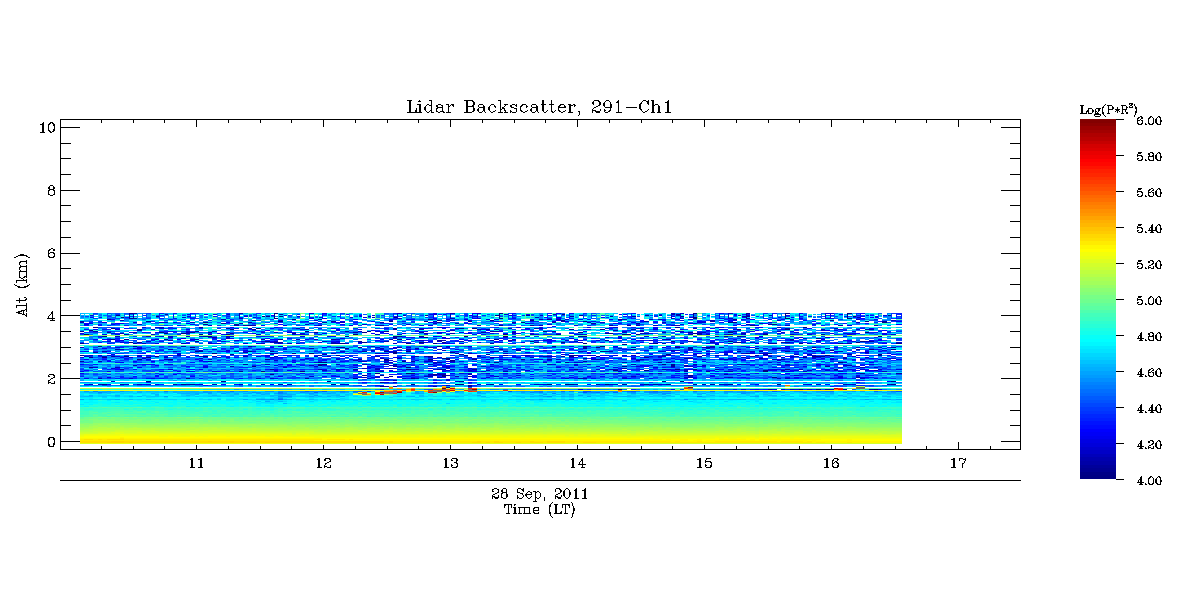Click colorbar value 4.20
The height and width of the screenshot is (600, 1200).
pyautogui.click(x=1149, y=445)
